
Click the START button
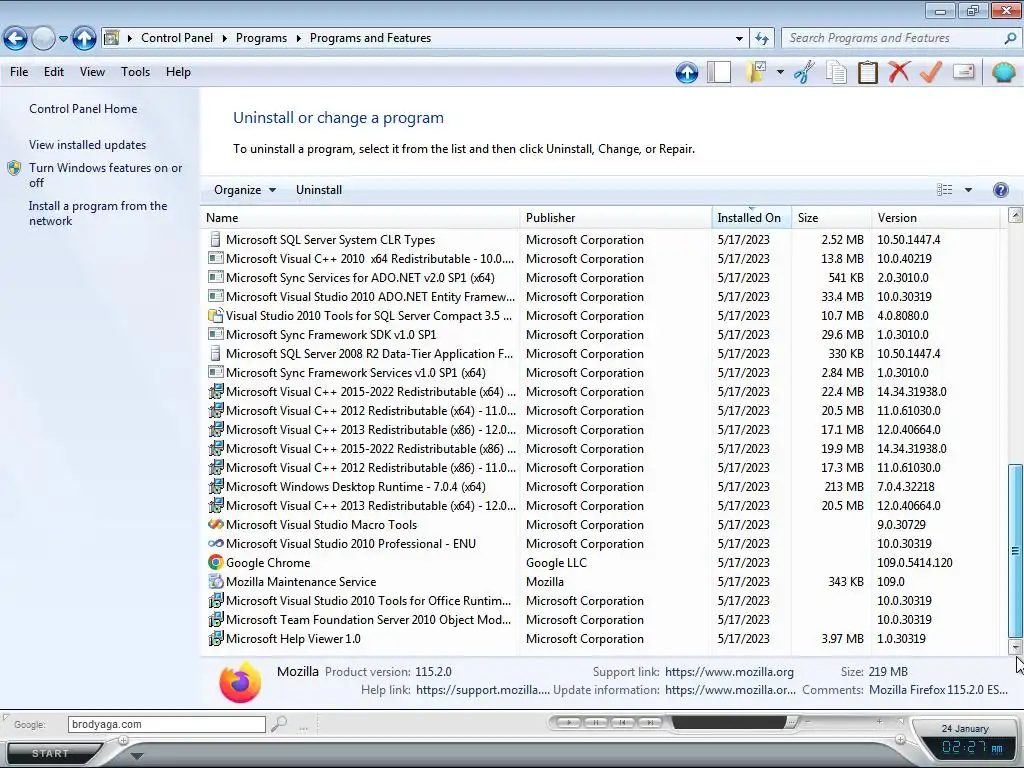pyautogui.click(x=50, y=754)
